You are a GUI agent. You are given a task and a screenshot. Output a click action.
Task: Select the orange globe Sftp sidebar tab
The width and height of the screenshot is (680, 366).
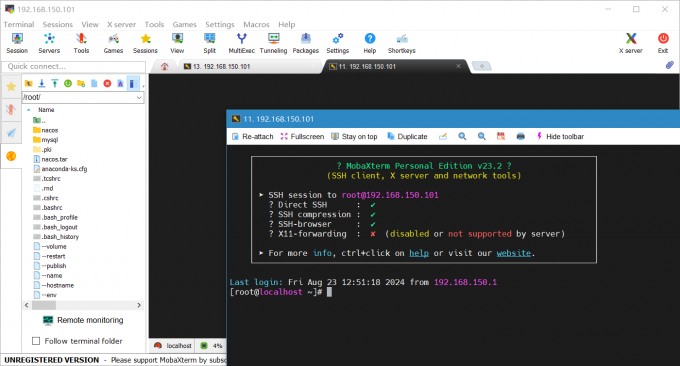click(11, 156)
